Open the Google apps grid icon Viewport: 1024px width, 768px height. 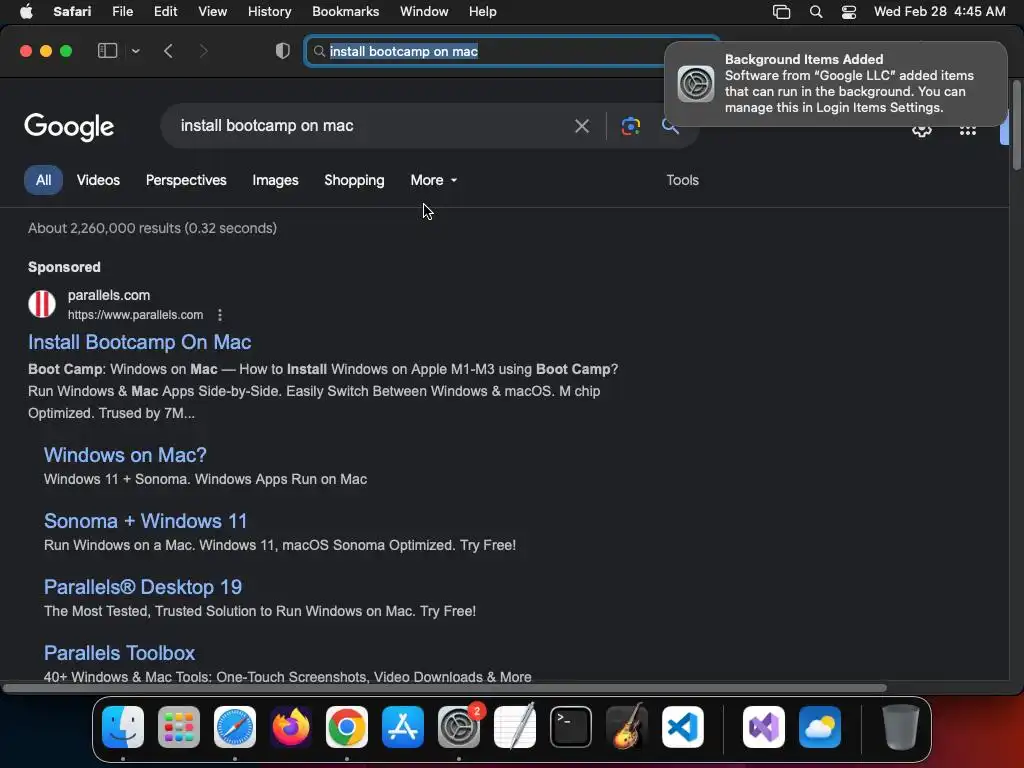pyautogui.click(x=967, y=130)
